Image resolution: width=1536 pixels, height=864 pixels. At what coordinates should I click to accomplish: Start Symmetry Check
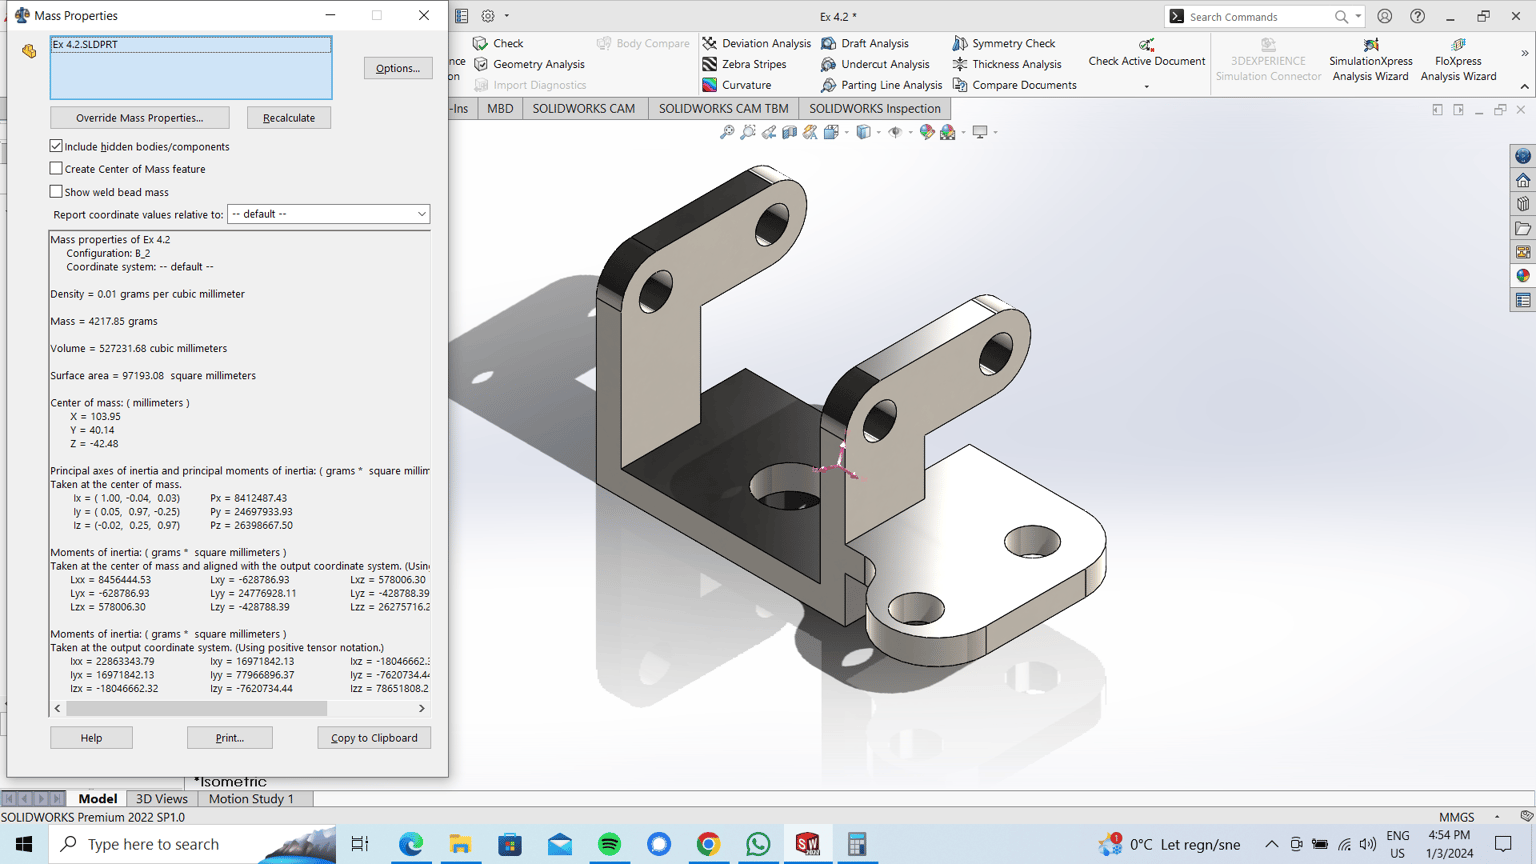1003,43
